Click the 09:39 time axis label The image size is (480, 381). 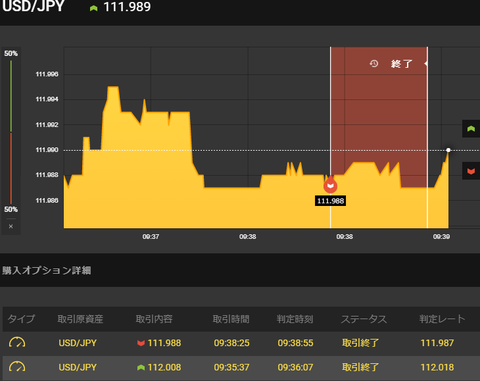point(441,237)
